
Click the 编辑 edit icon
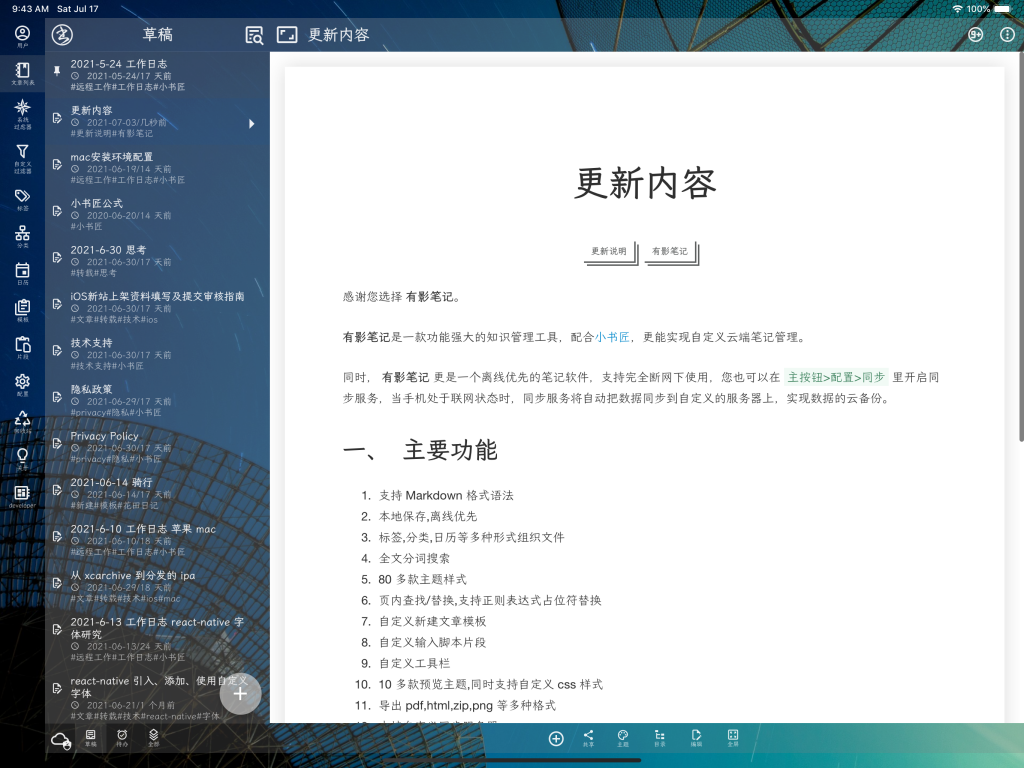tap(696, 738)
